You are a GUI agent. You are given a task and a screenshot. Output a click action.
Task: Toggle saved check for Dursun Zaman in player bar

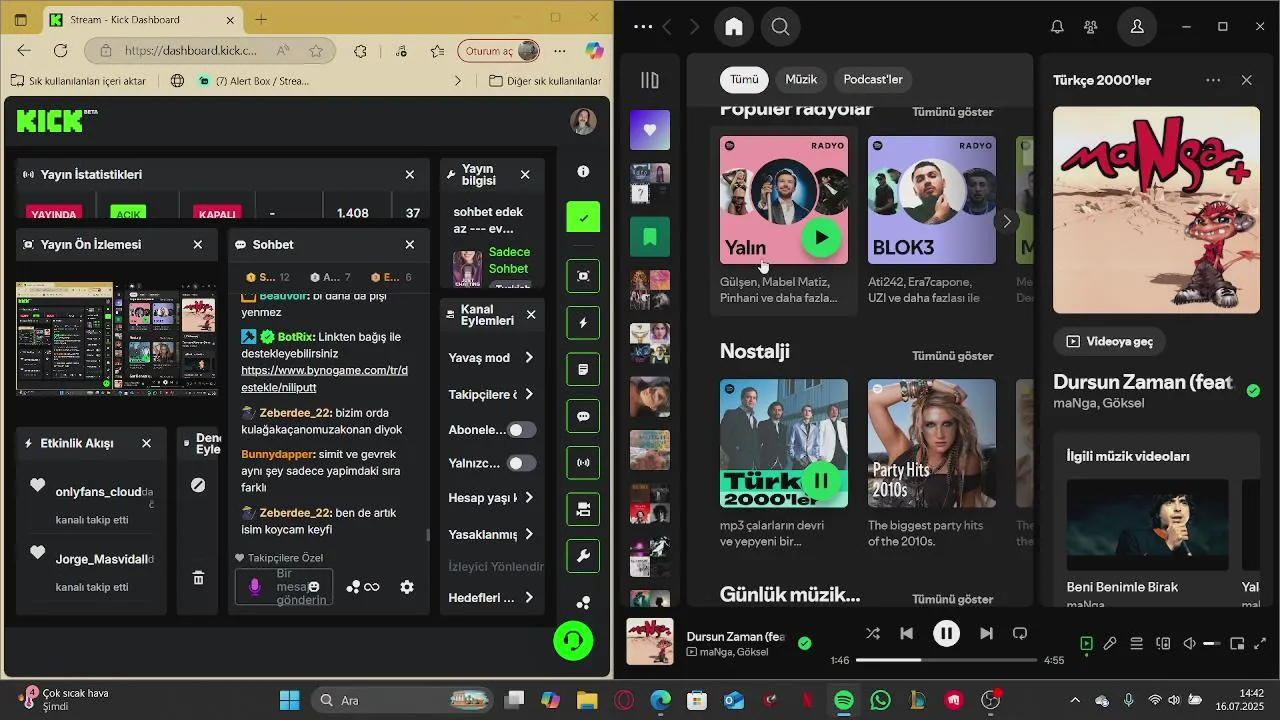point(805,644)
